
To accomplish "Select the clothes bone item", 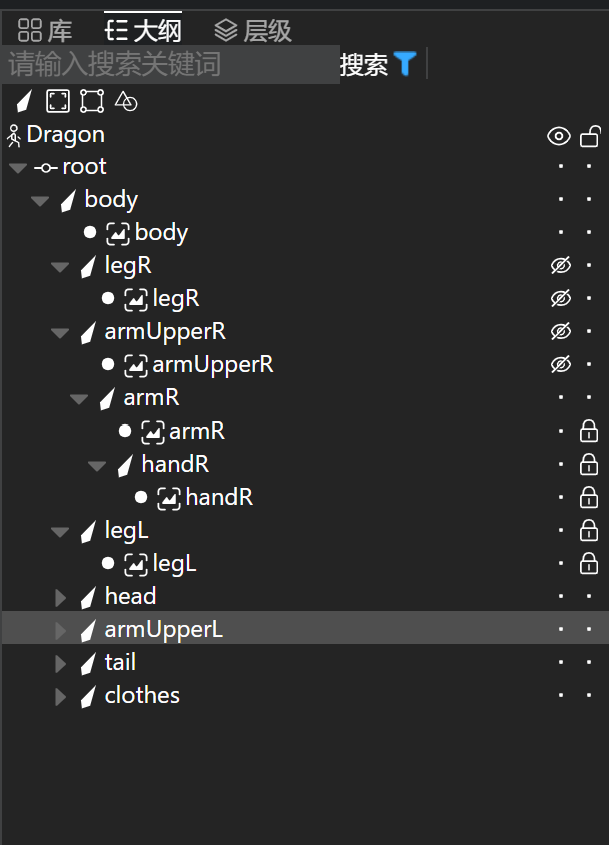I will coord(142,695).
